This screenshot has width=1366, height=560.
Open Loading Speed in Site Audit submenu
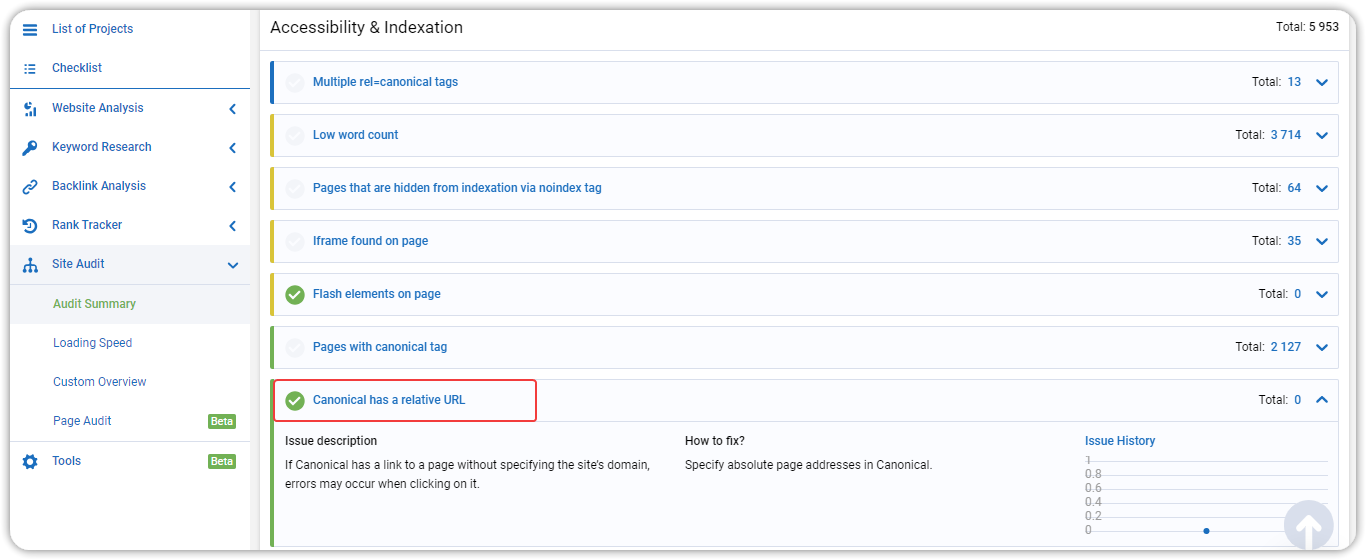click(x=92, y=343)
